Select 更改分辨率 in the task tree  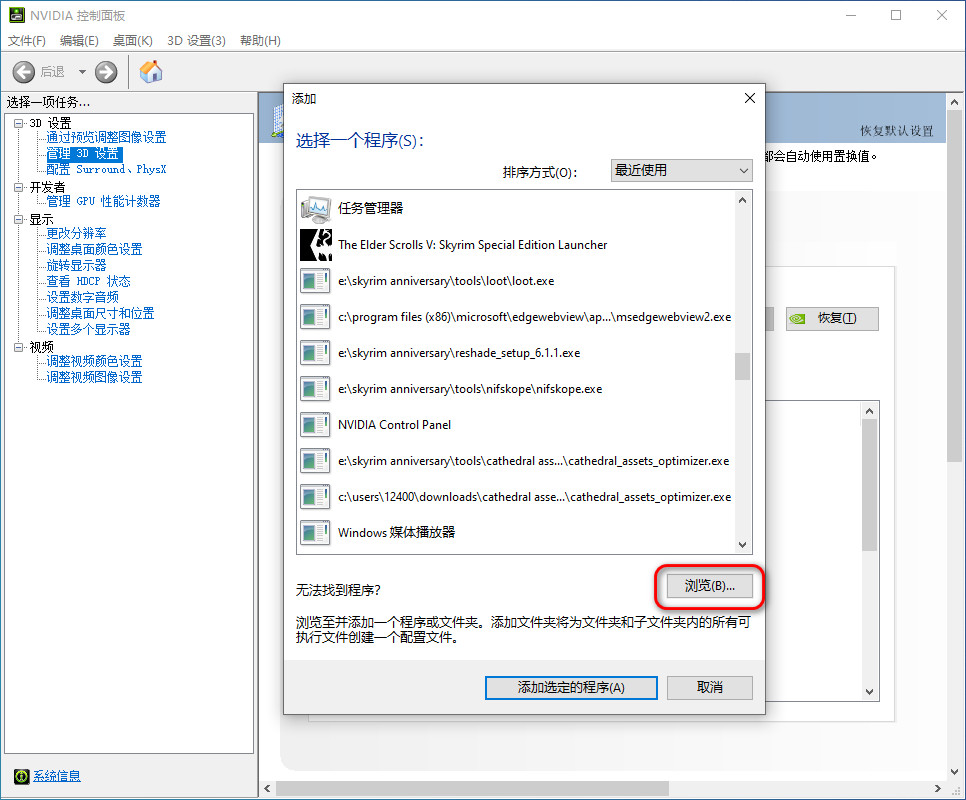(x=76, y=233)
